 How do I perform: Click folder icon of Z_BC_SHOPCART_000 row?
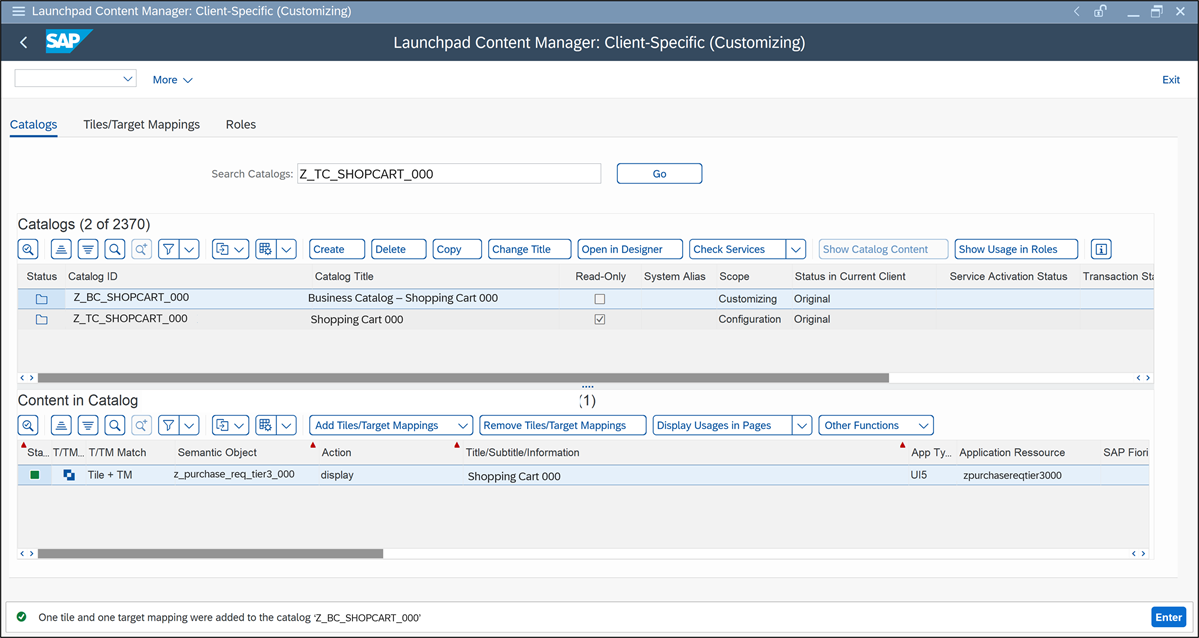(41, 299)
